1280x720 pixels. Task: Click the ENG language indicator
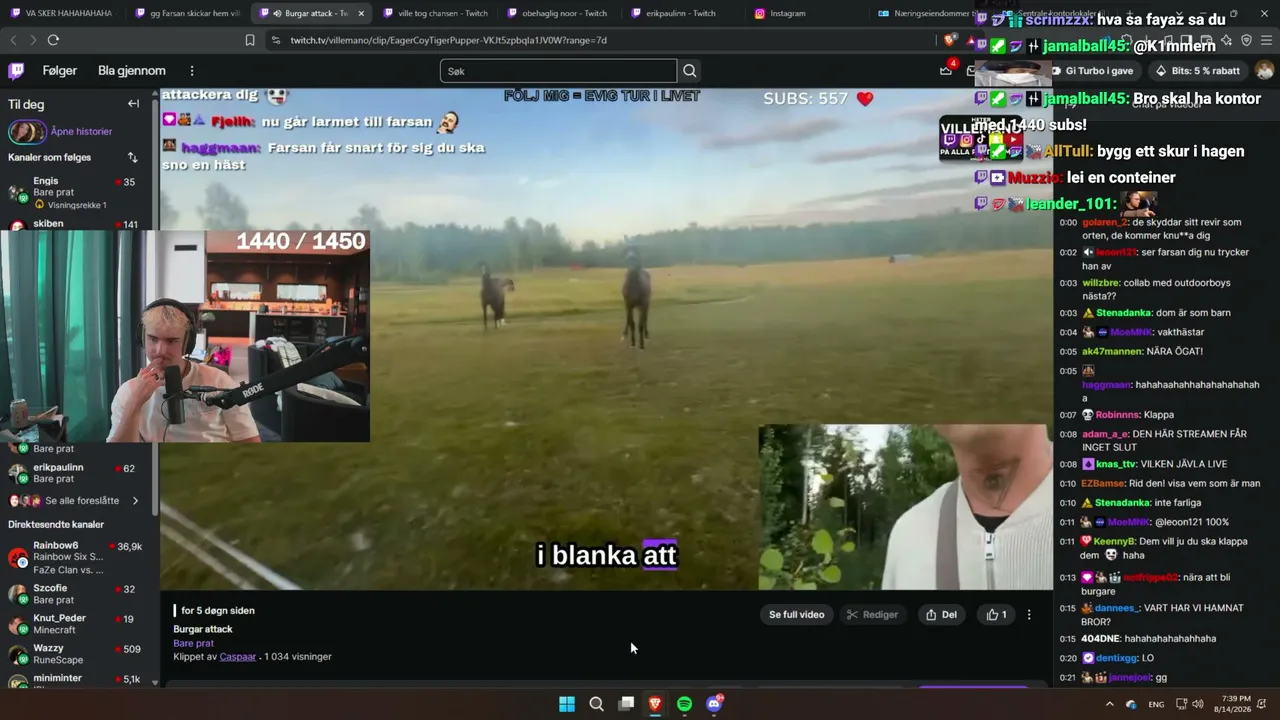pos(1156,704)
